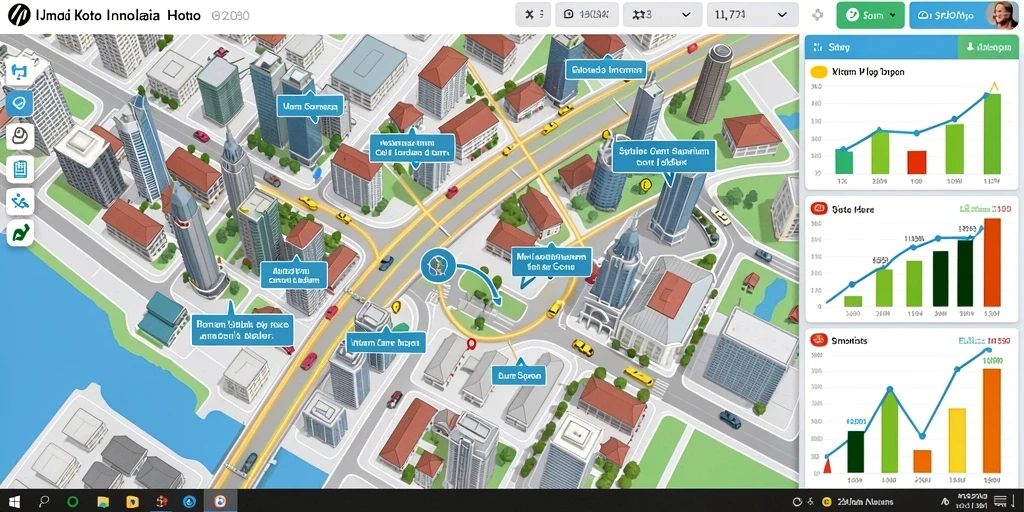This screenshot has width=1024, height=512.
Task: Click the settings gear in top toolbar
Action: [x=818, y=15]
